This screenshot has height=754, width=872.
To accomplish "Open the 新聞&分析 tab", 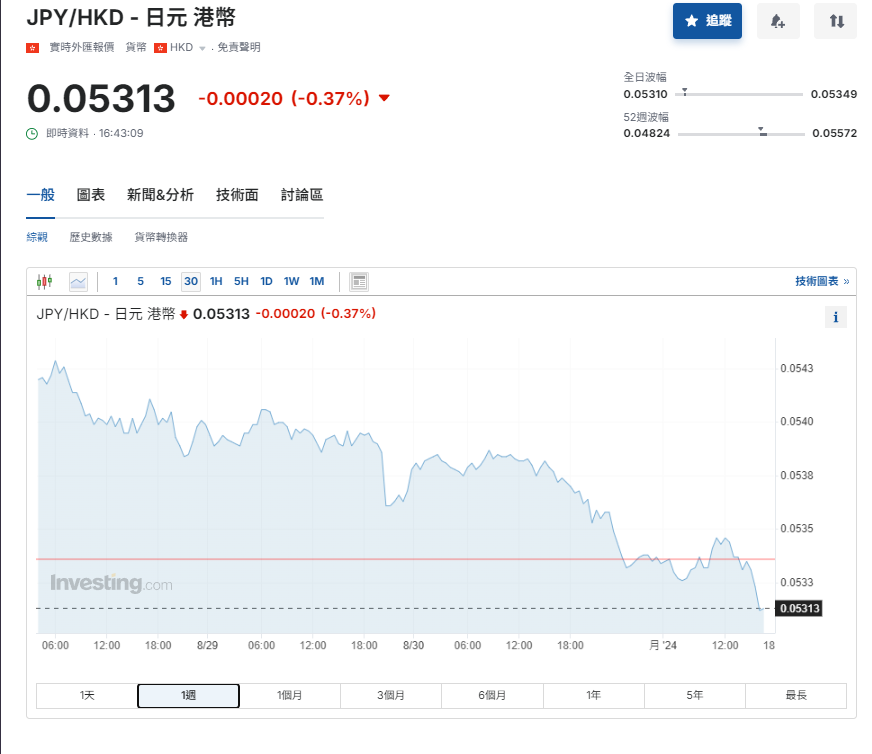I will [x=160, y=195].
